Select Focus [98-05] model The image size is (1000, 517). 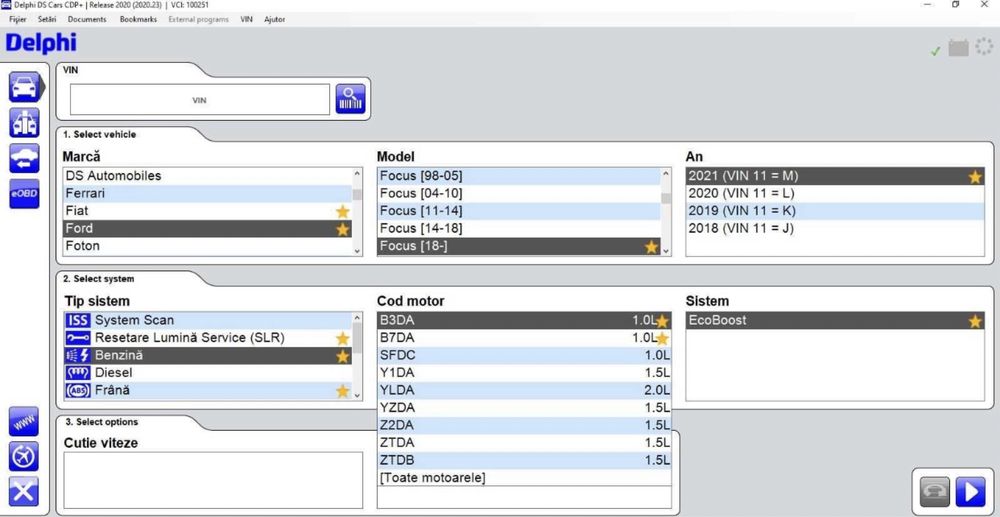(x=519, y=176)
